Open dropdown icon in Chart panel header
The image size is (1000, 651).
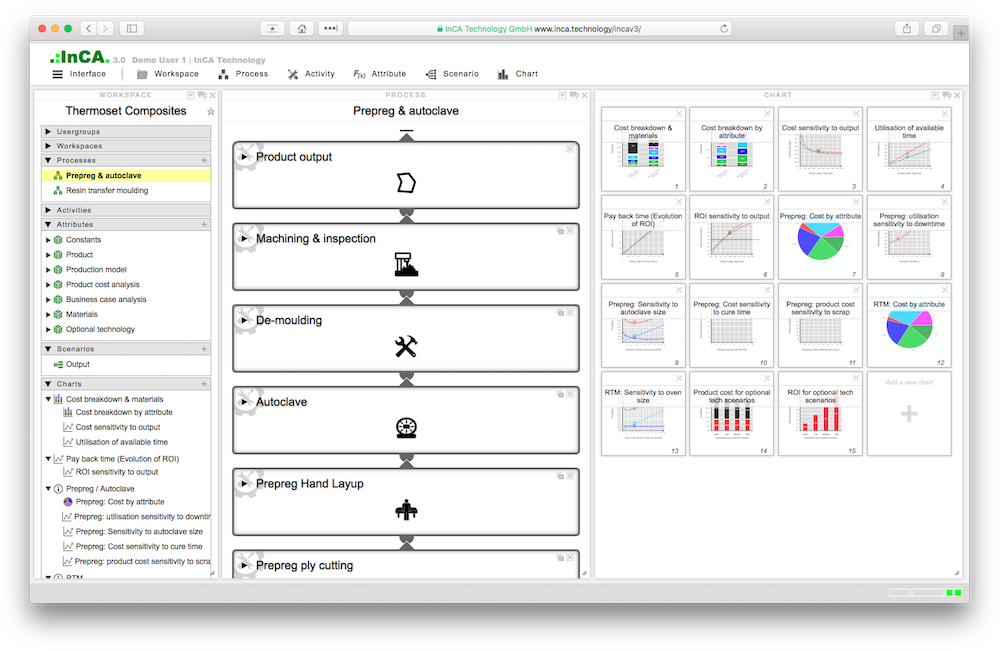click(x=934, y=95)
